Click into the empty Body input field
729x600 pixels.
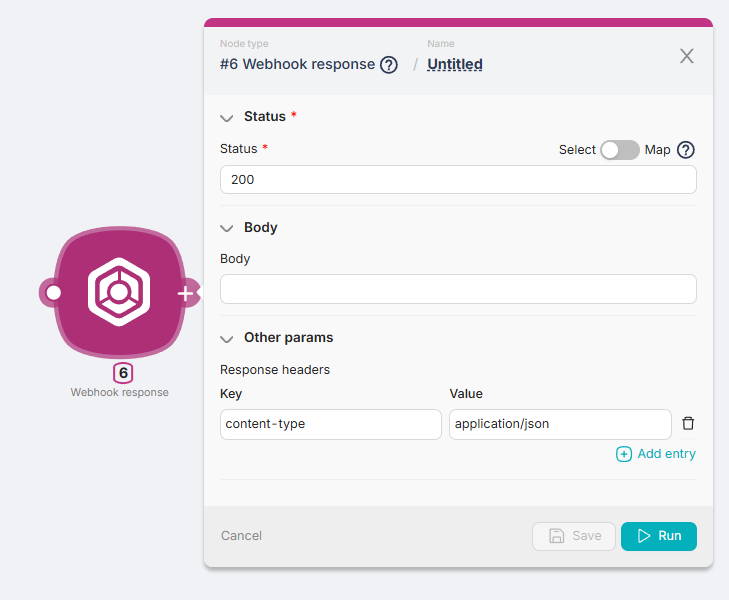click(x=458, y=289)
